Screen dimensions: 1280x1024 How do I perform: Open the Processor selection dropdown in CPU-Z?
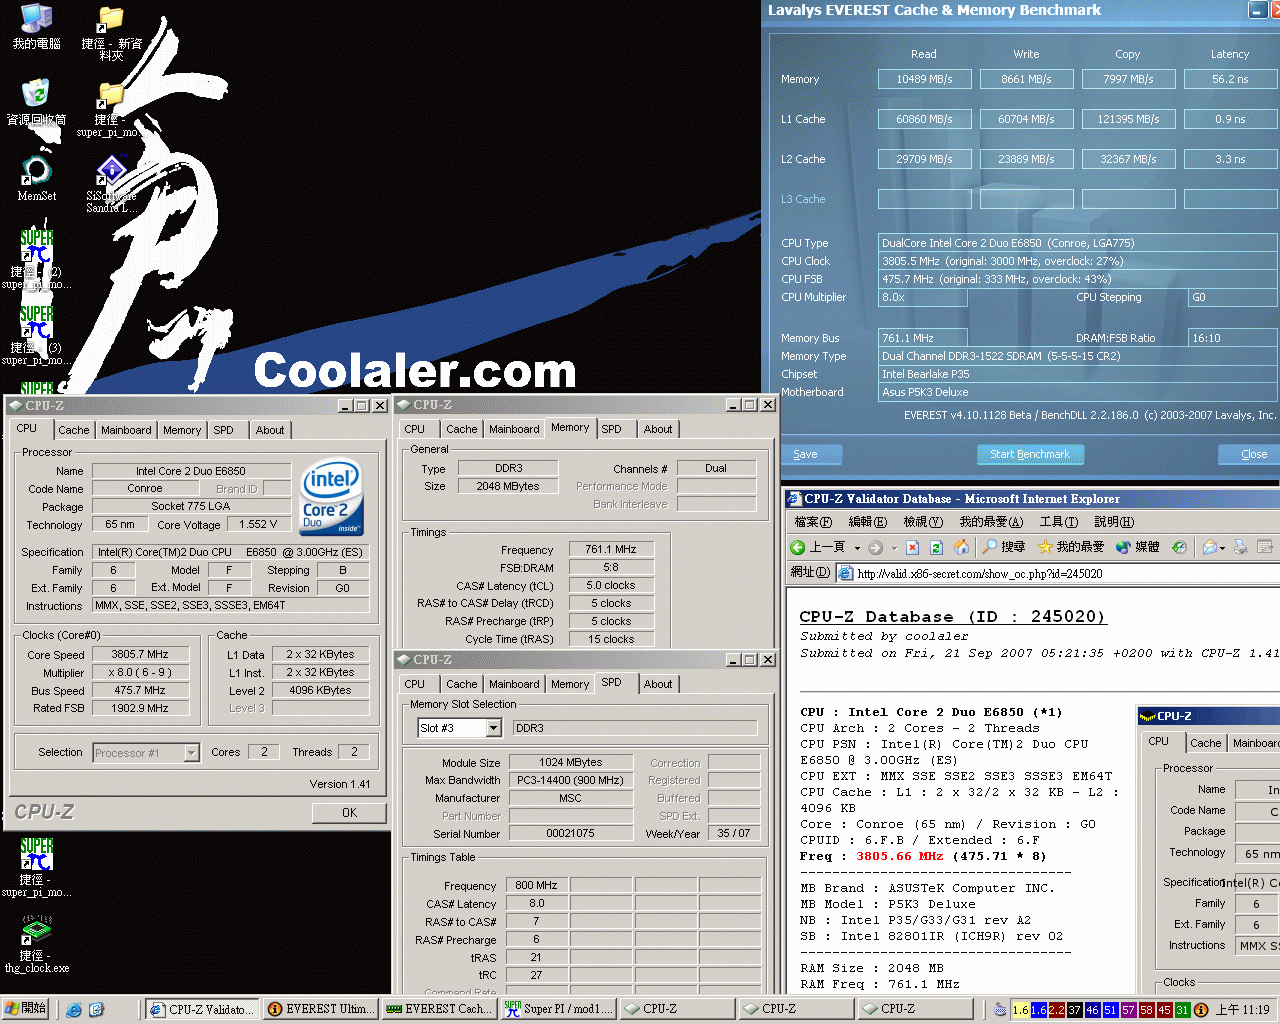click(x=191, y=753)
